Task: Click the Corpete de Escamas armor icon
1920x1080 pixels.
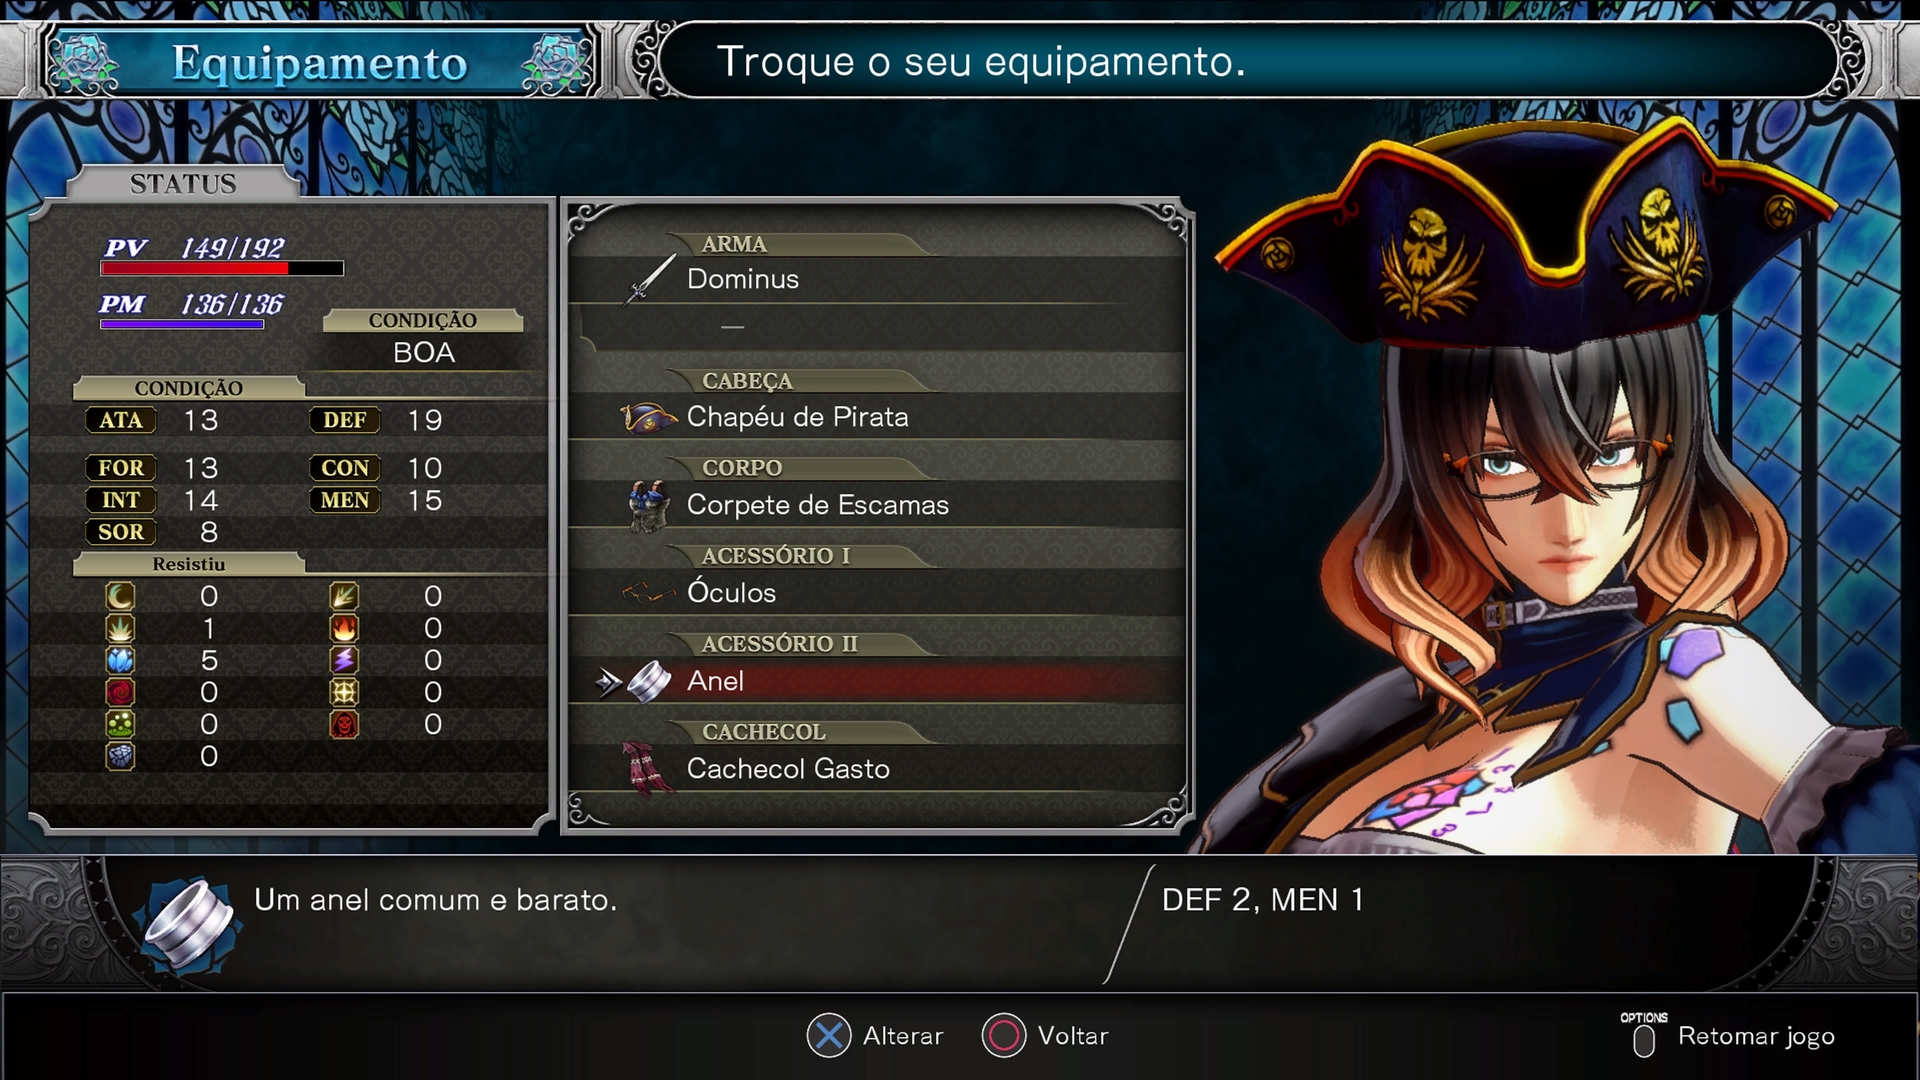Action: [x=649, y=505]
